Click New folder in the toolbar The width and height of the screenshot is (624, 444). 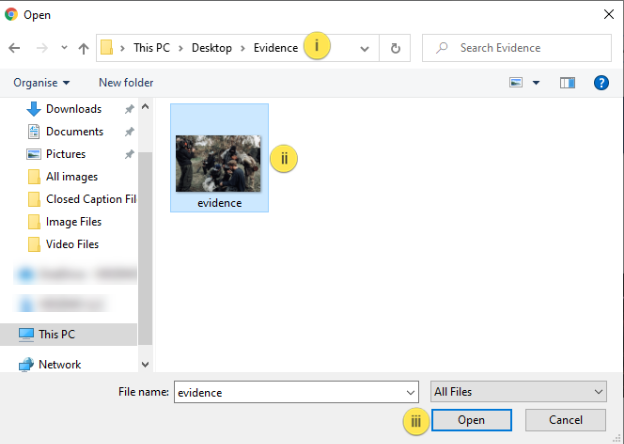tap(126, 82)
